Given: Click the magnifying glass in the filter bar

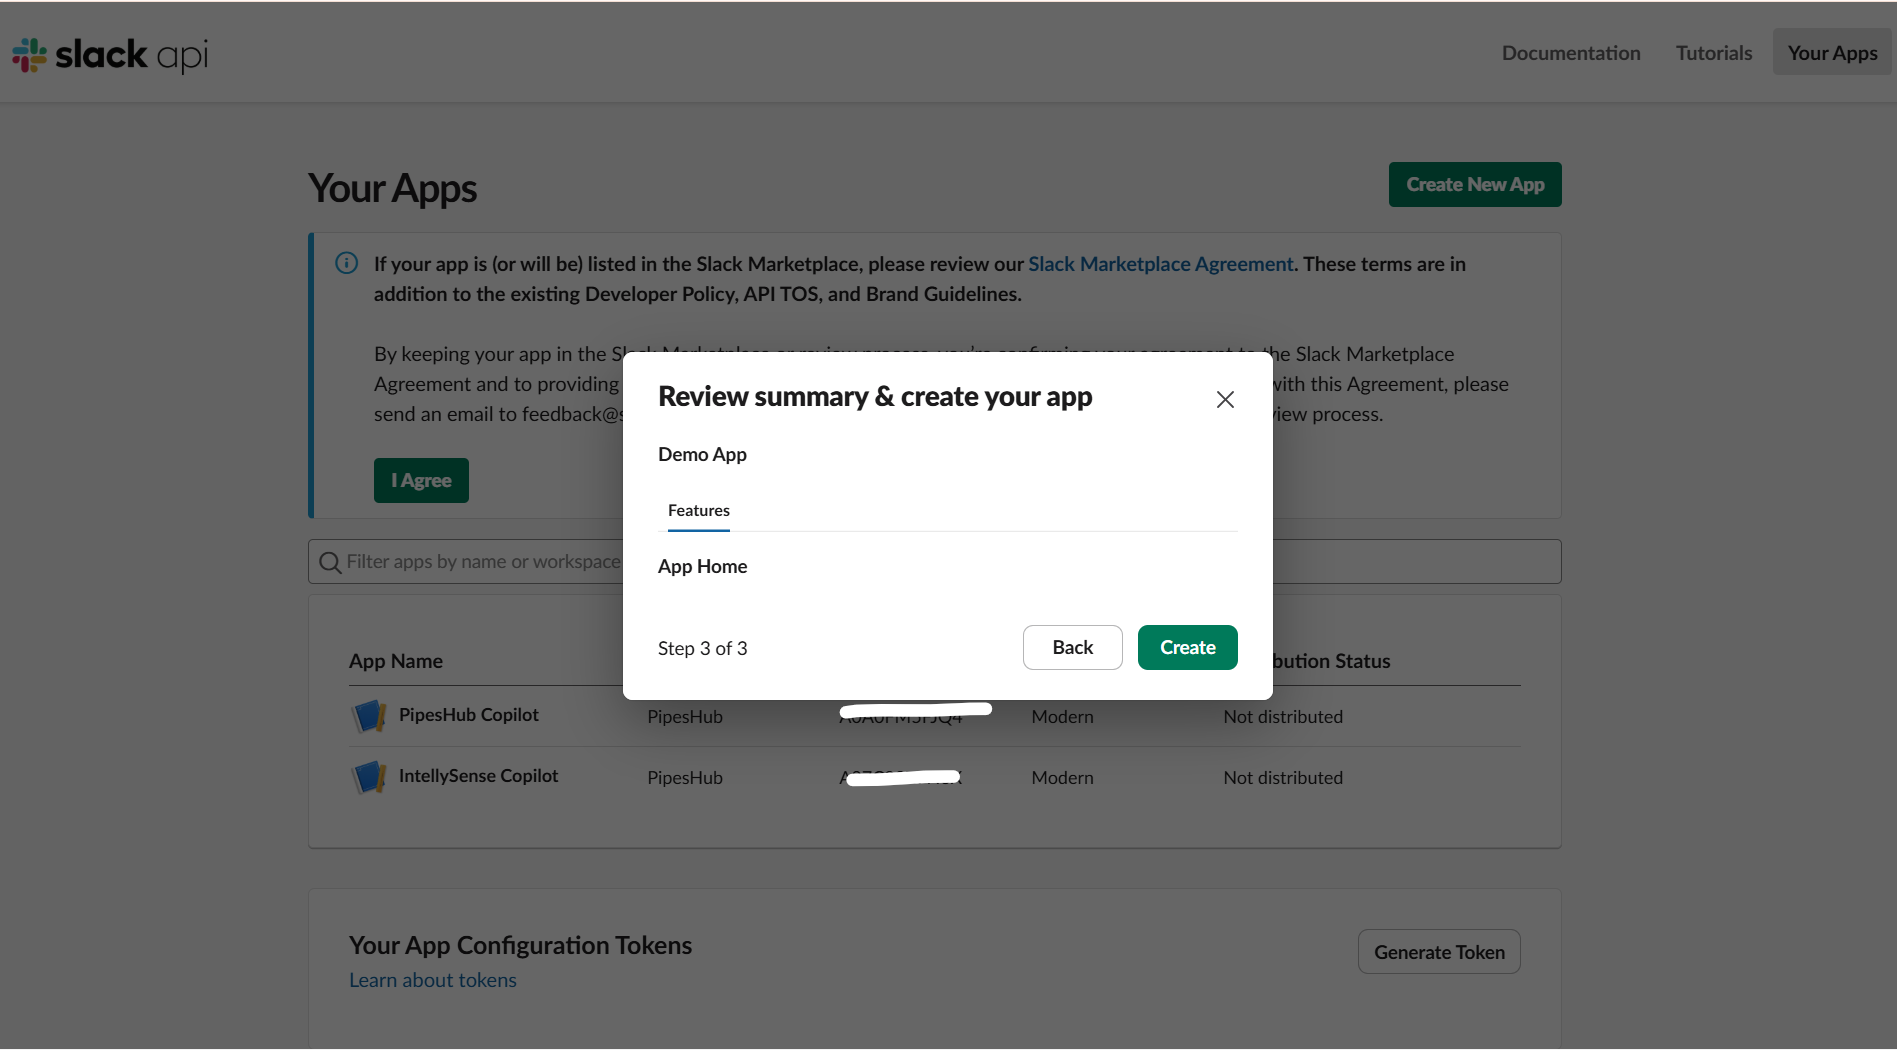Looking at the screenshot, I should click(x=329, y=561).
